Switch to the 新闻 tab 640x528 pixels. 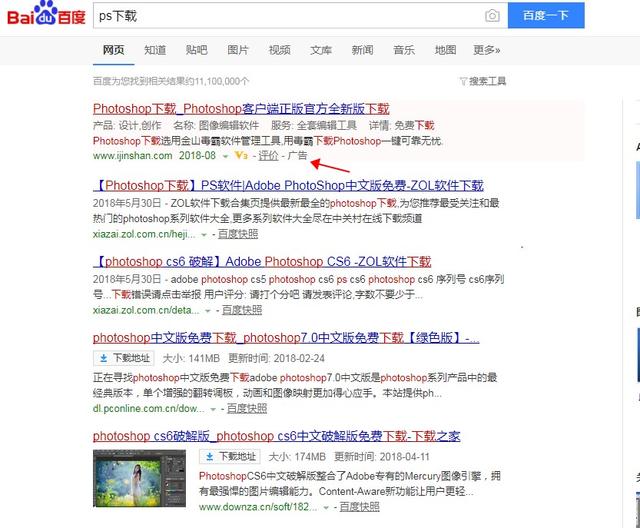point(362,50)
